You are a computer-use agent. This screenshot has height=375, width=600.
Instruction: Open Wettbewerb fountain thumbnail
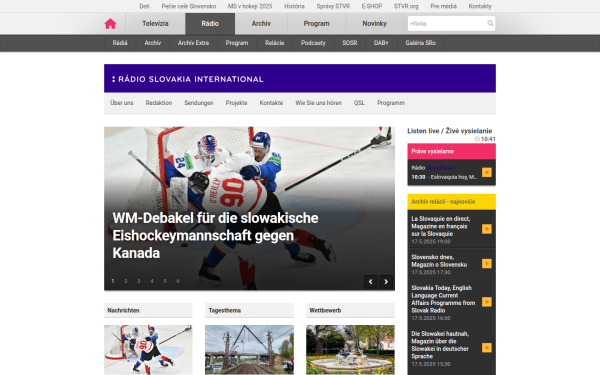pyautogui.click(x=351, y=350)
